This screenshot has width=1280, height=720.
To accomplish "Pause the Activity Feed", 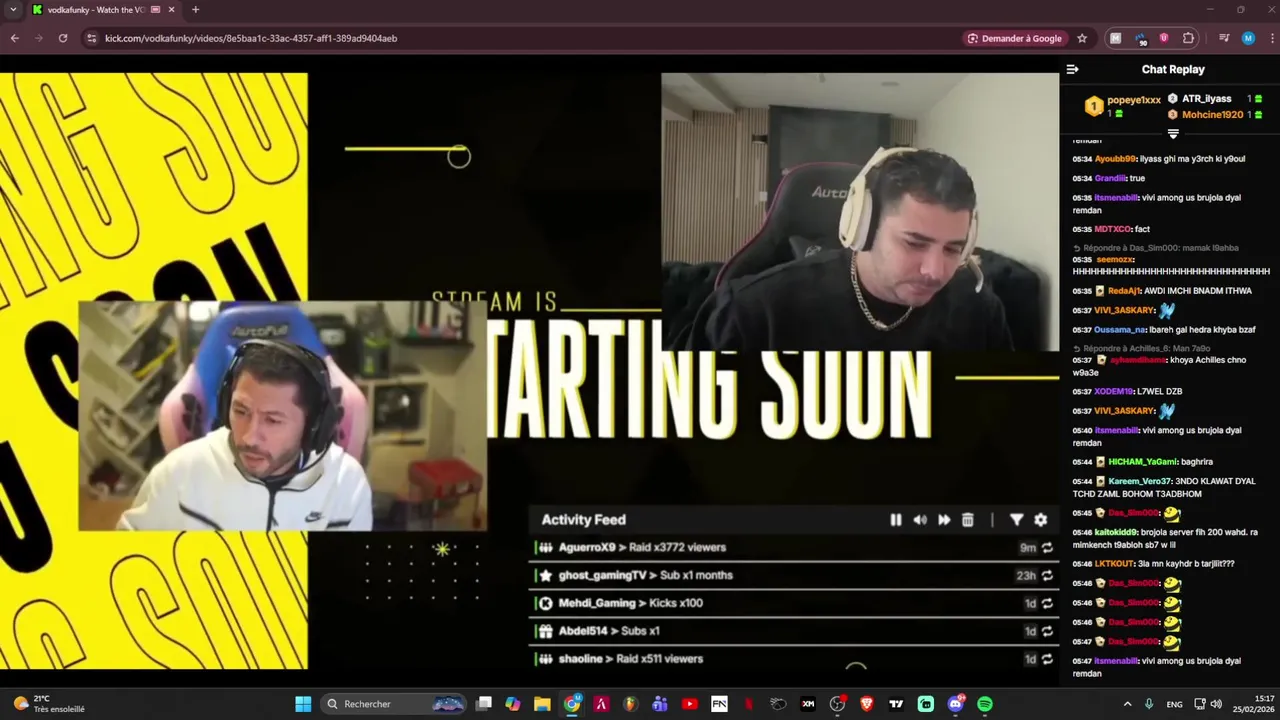I will tap(895, 520).
